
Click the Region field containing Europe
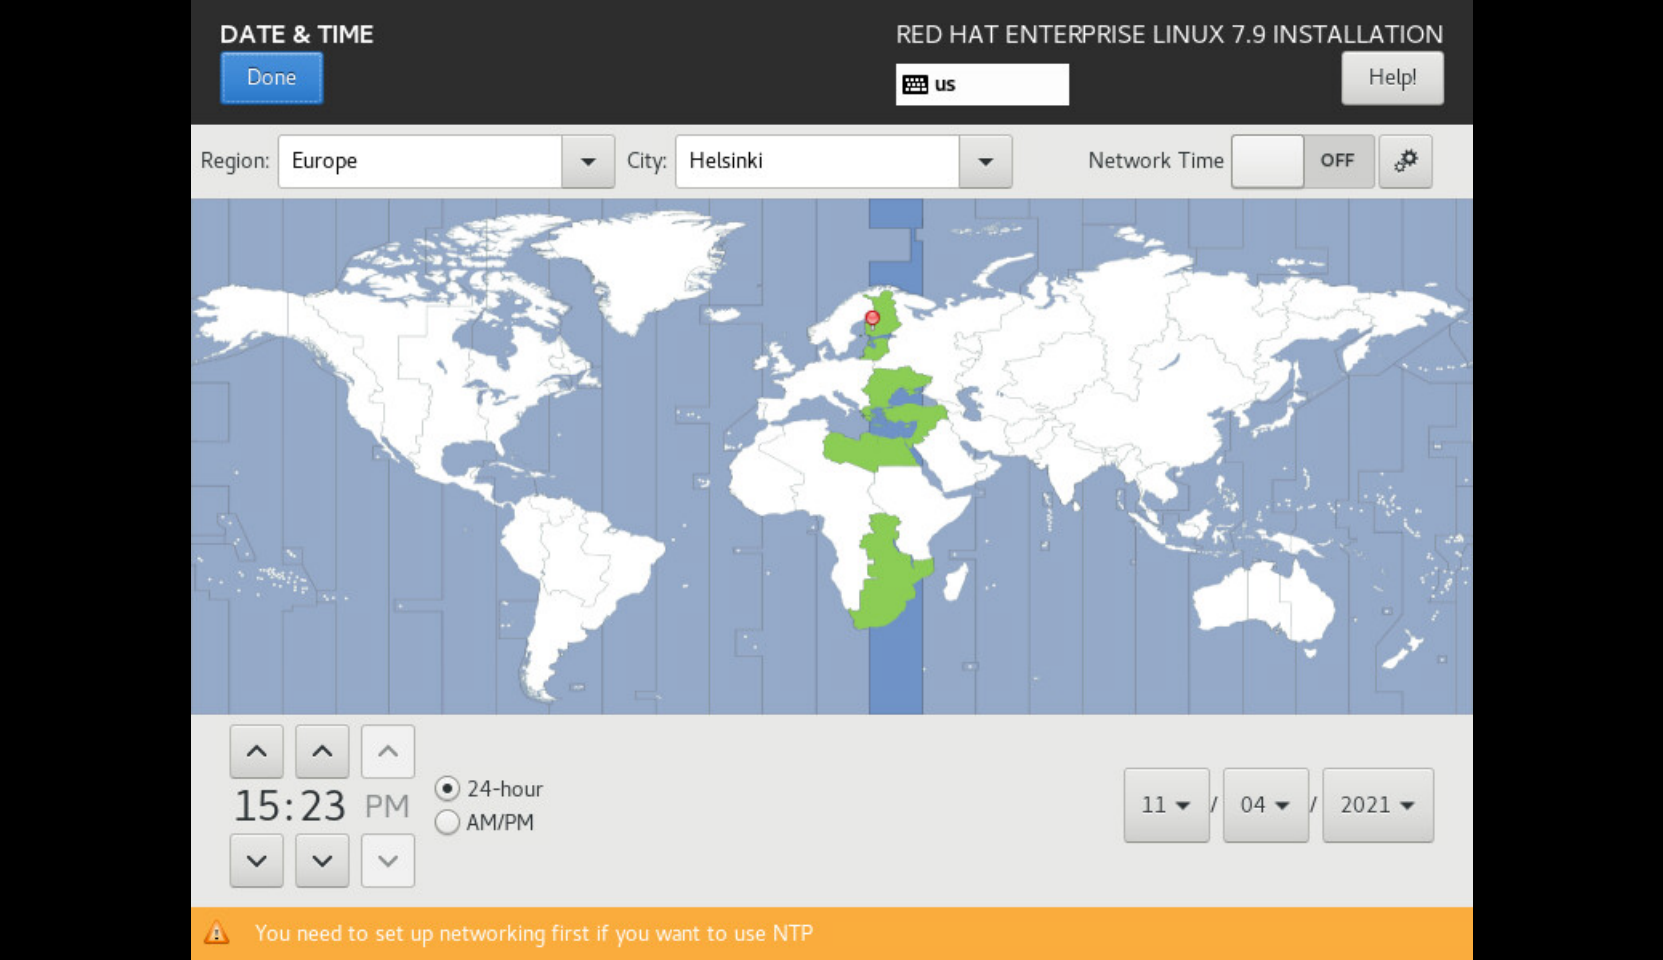[420, 161]
